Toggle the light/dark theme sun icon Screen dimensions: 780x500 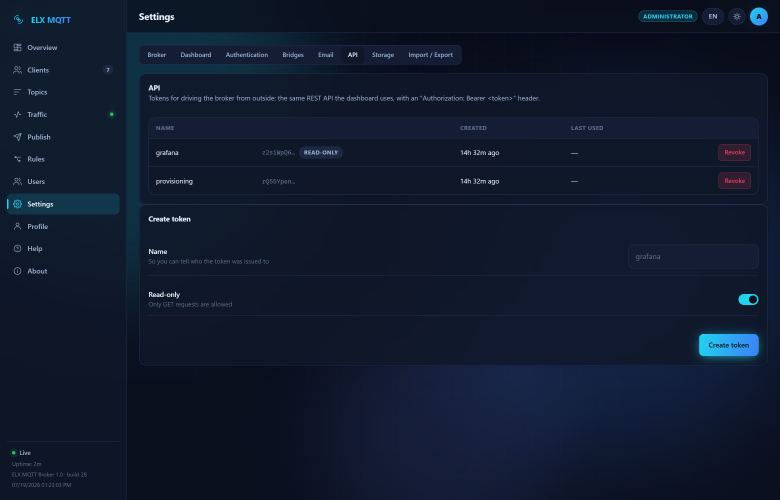(x=737, y=16)
